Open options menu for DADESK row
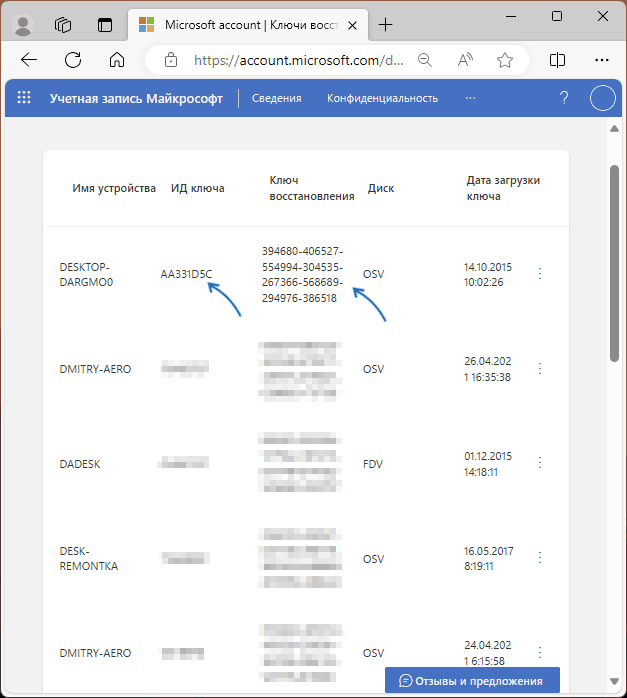The image size is (627, 698). coord(540,463)
